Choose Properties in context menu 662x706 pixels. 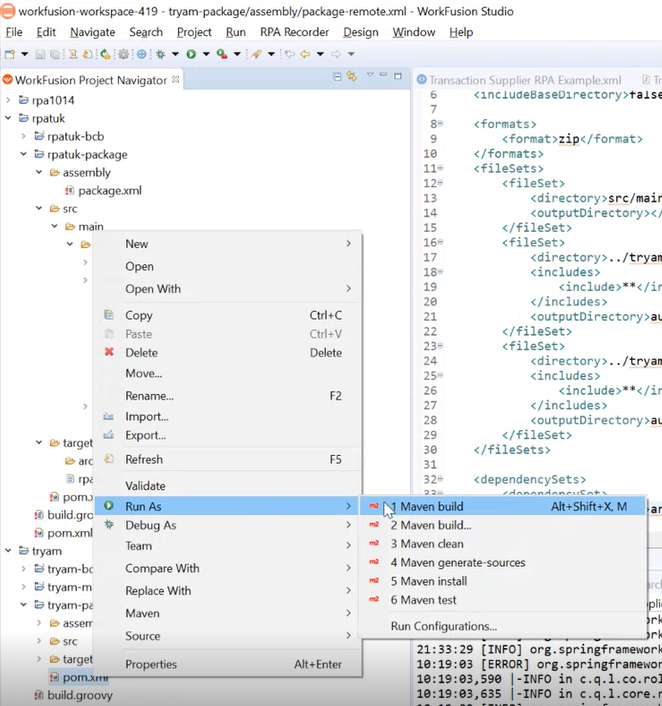[x=227, y=664]
